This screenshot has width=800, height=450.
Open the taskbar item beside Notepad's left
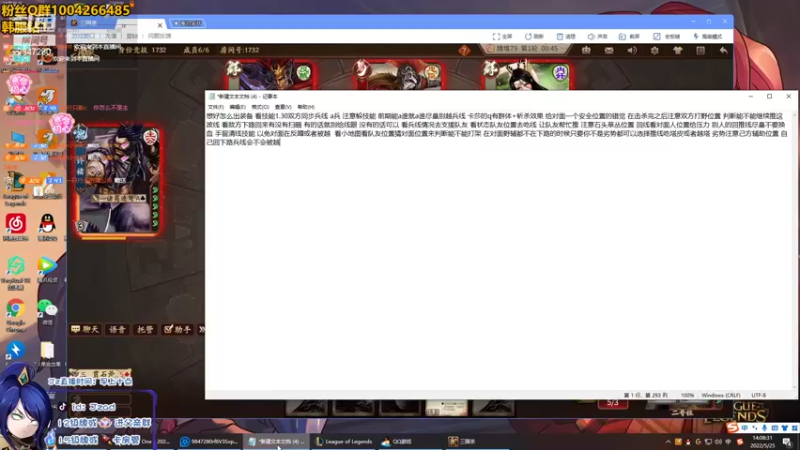point(210,441)
